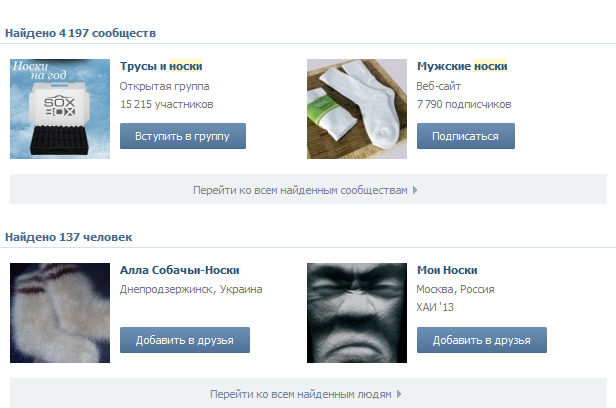
Task: Click the 'ХАИ '13' university text
Action: pyautogui.click(x=435, y=307)
